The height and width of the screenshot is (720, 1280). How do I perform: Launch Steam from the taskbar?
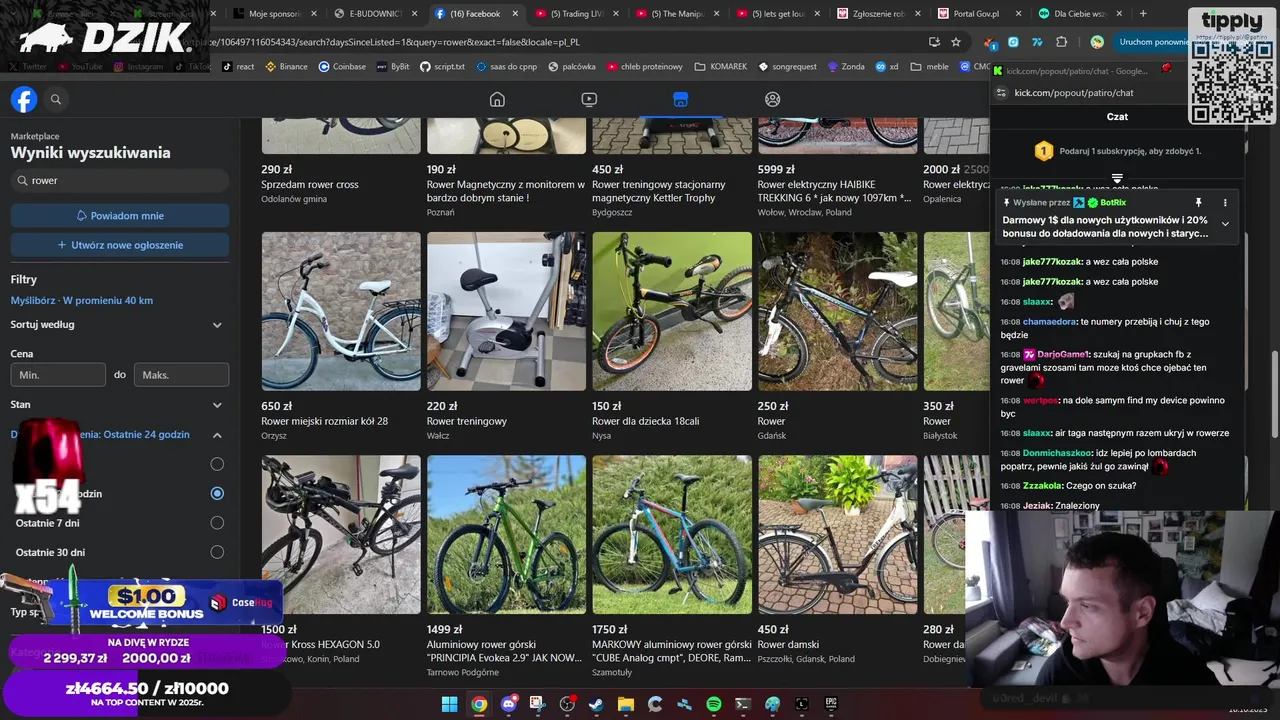(596, 704)
